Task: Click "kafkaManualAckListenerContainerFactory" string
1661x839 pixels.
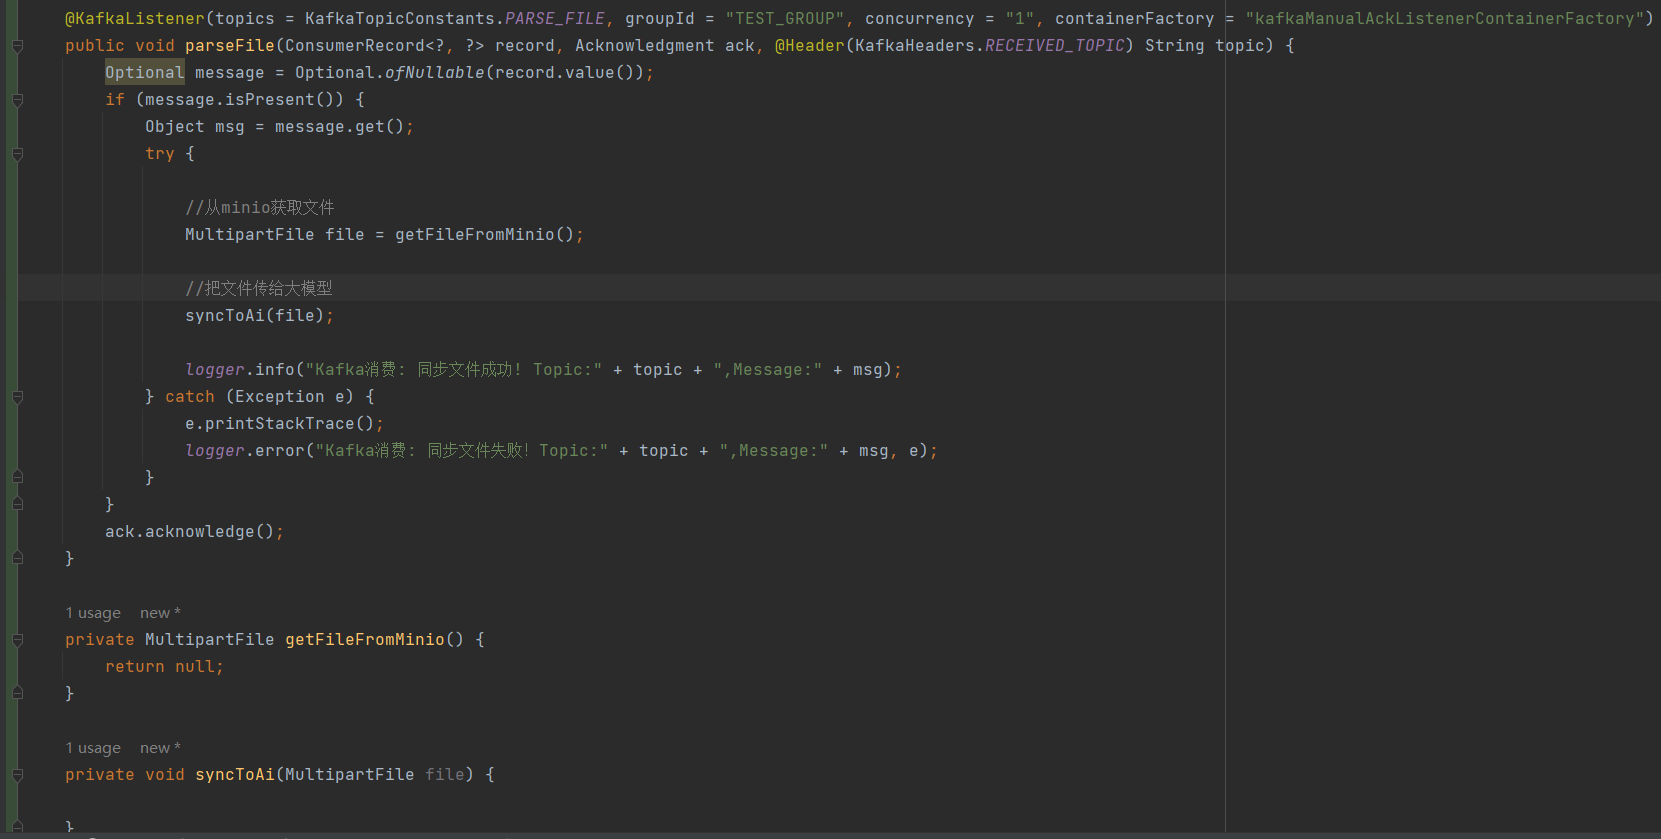Action: coord(1445,19)
